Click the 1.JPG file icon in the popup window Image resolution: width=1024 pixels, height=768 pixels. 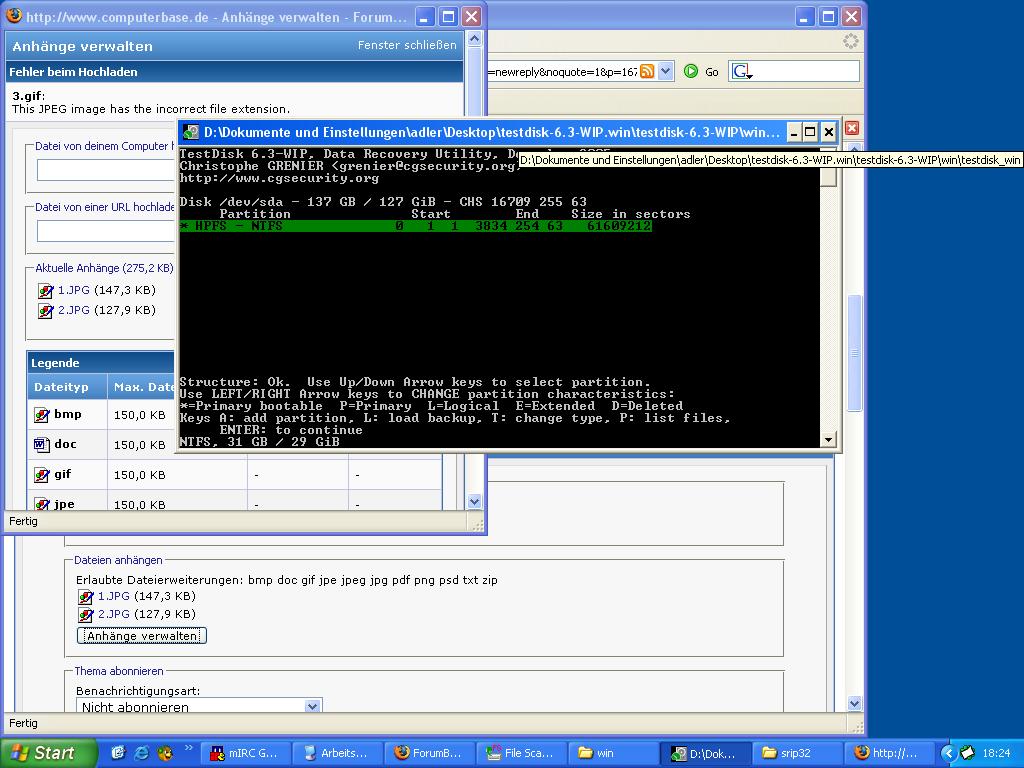45,291
